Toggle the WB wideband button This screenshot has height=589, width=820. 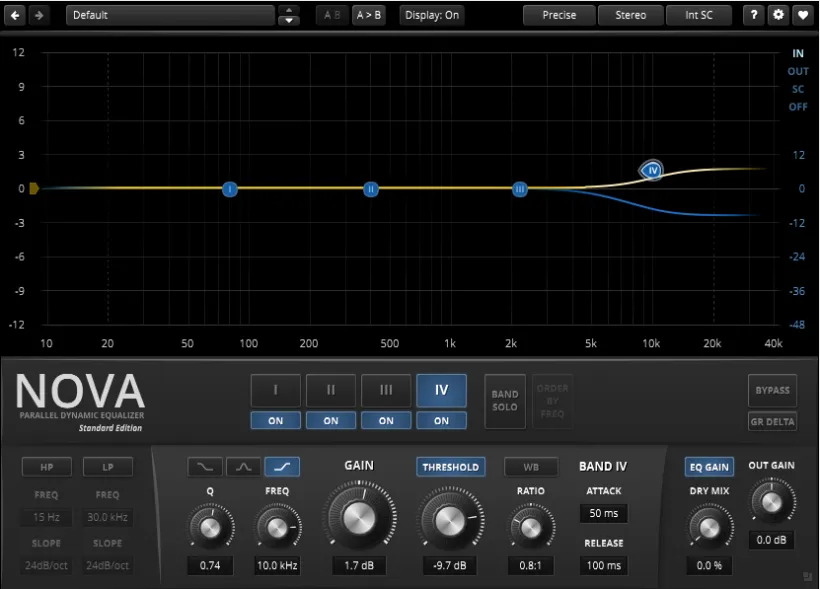click(531, 467)
